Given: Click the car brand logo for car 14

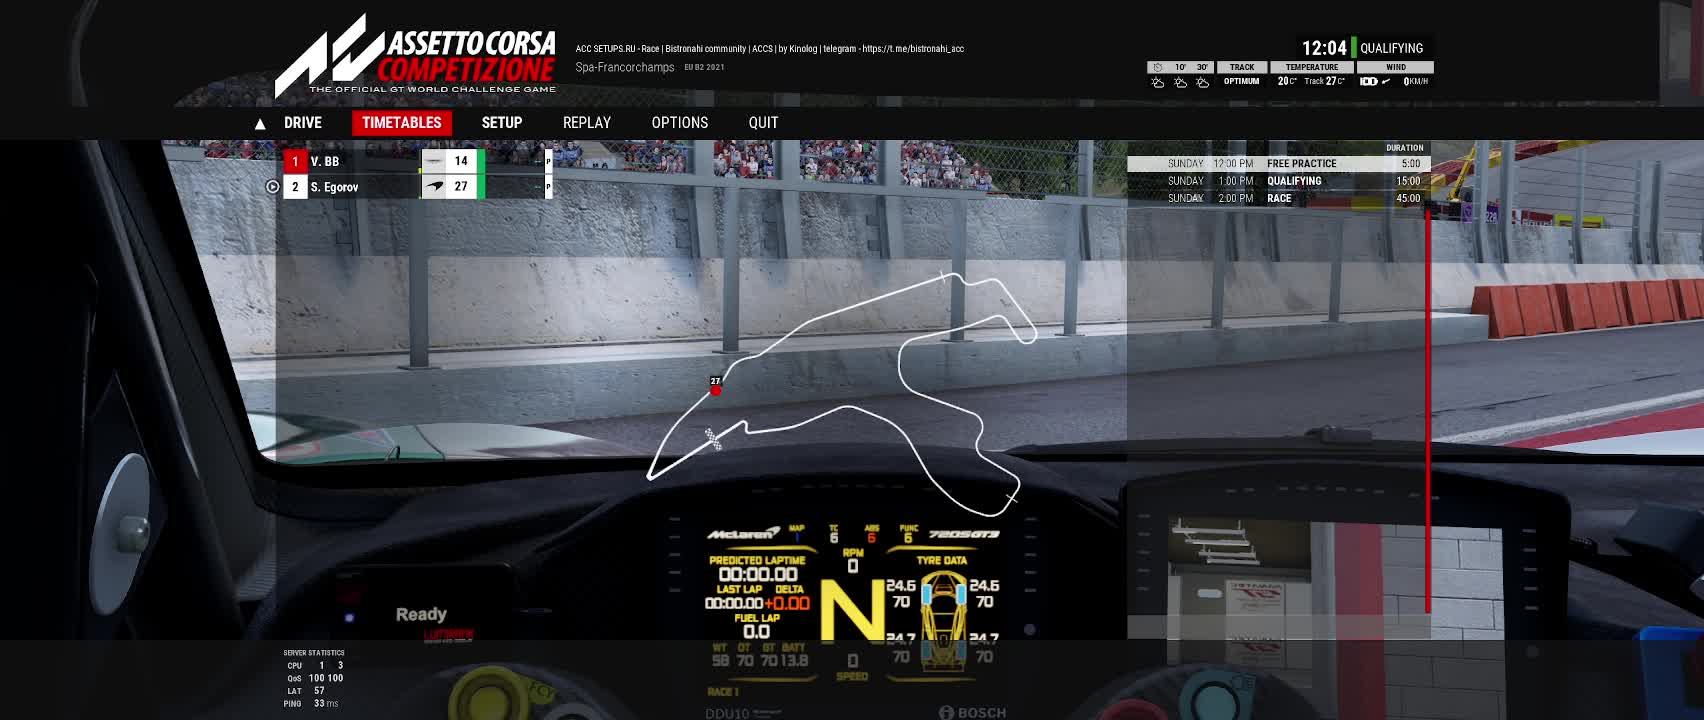Looking at the screenshot, I should (433, 161).
